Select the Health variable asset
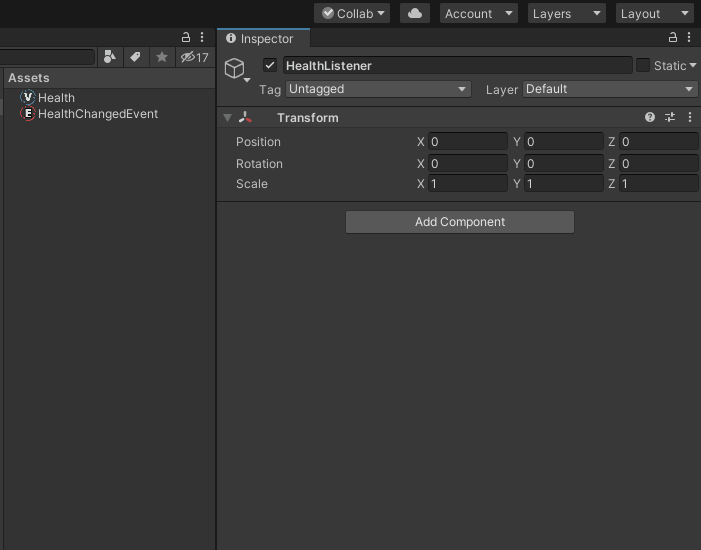This screenshot has height=550, width=701. (x=56, y=97)
